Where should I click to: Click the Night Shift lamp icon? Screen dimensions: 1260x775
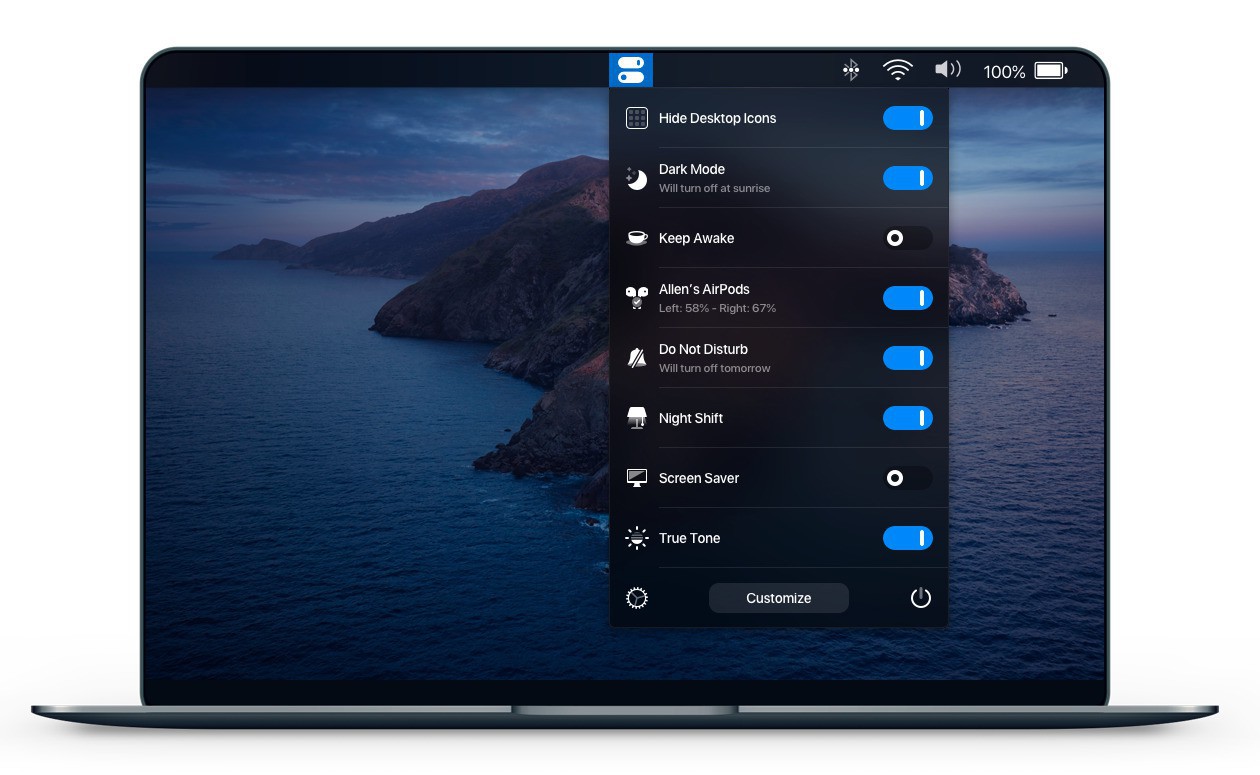click(x=637, y=418)
